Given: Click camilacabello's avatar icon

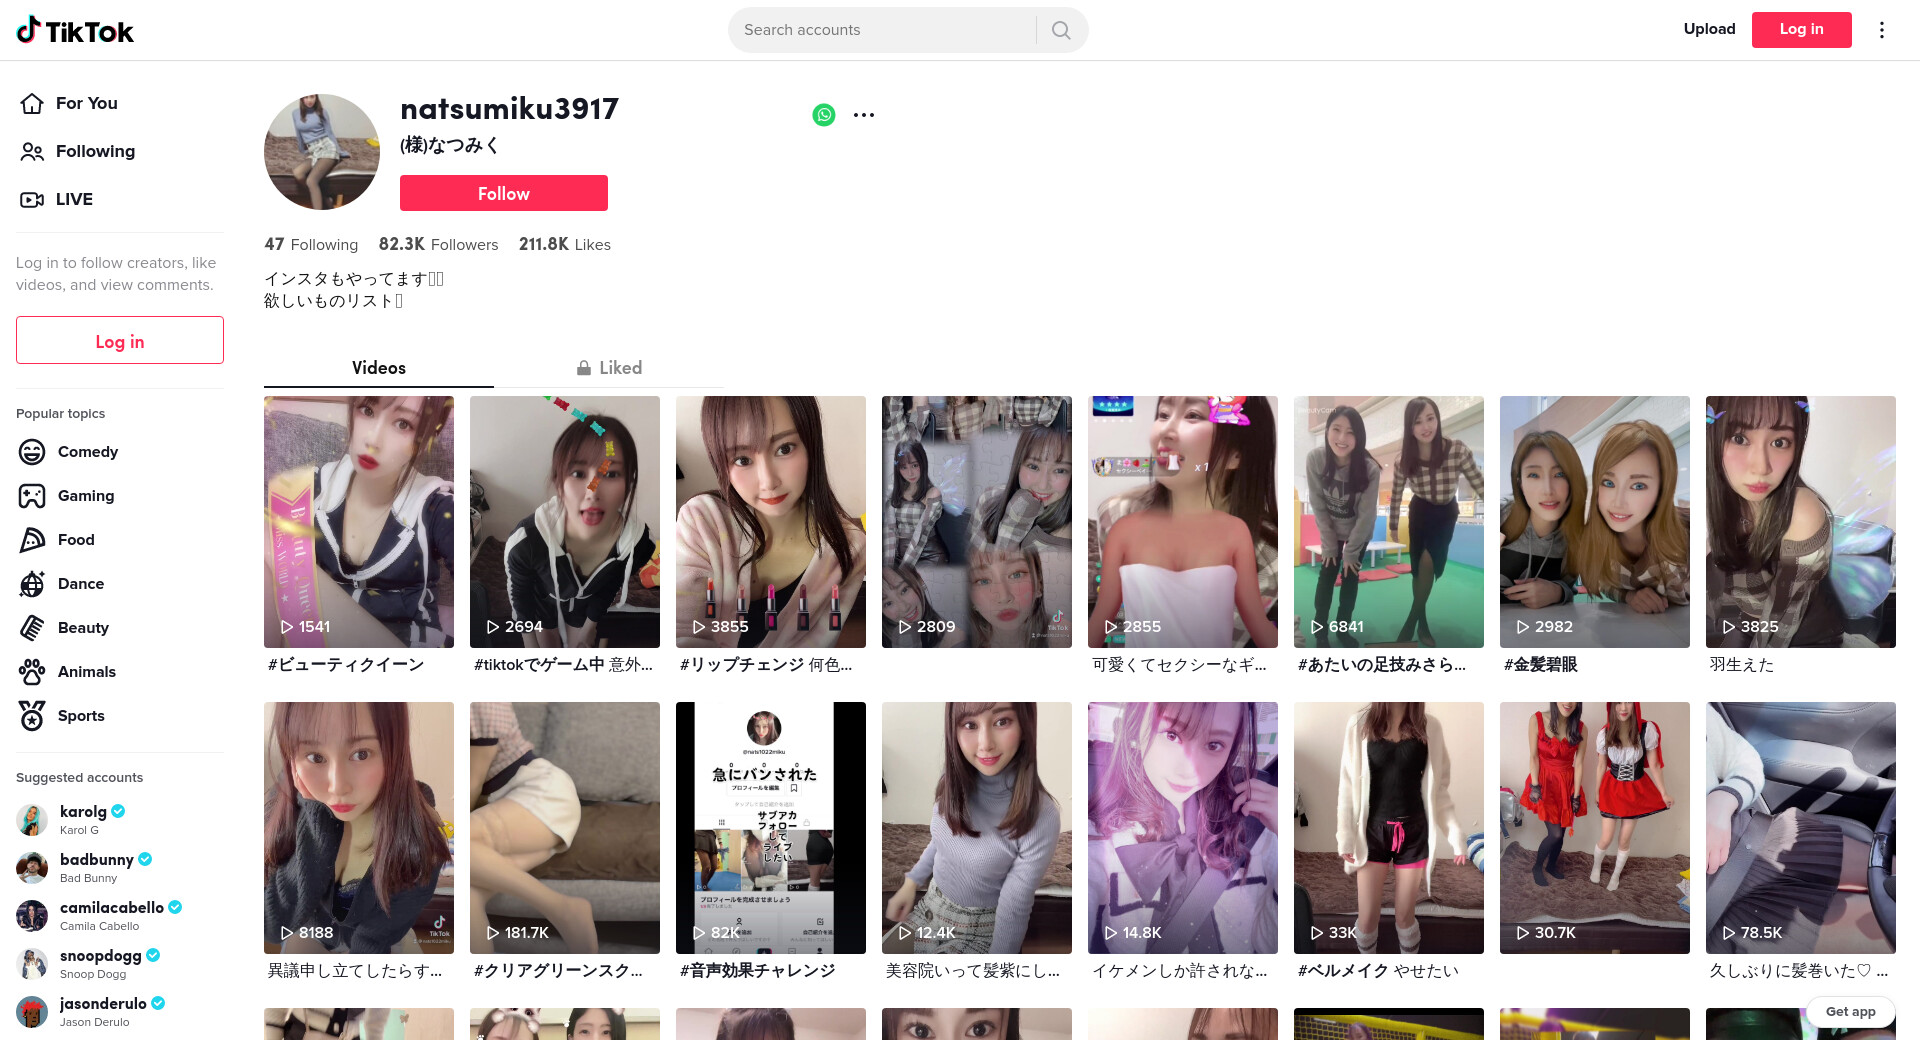Looking at the screenshot, I should (x=32, y=916).
